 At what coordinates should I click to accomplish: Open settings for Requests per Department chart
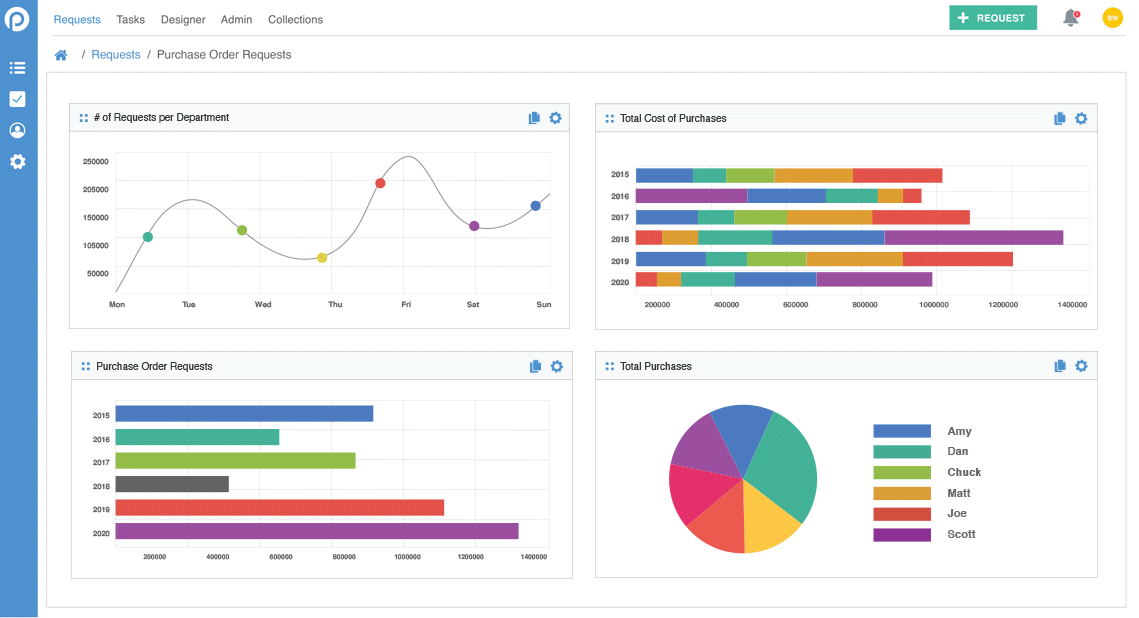click(555, 118)
